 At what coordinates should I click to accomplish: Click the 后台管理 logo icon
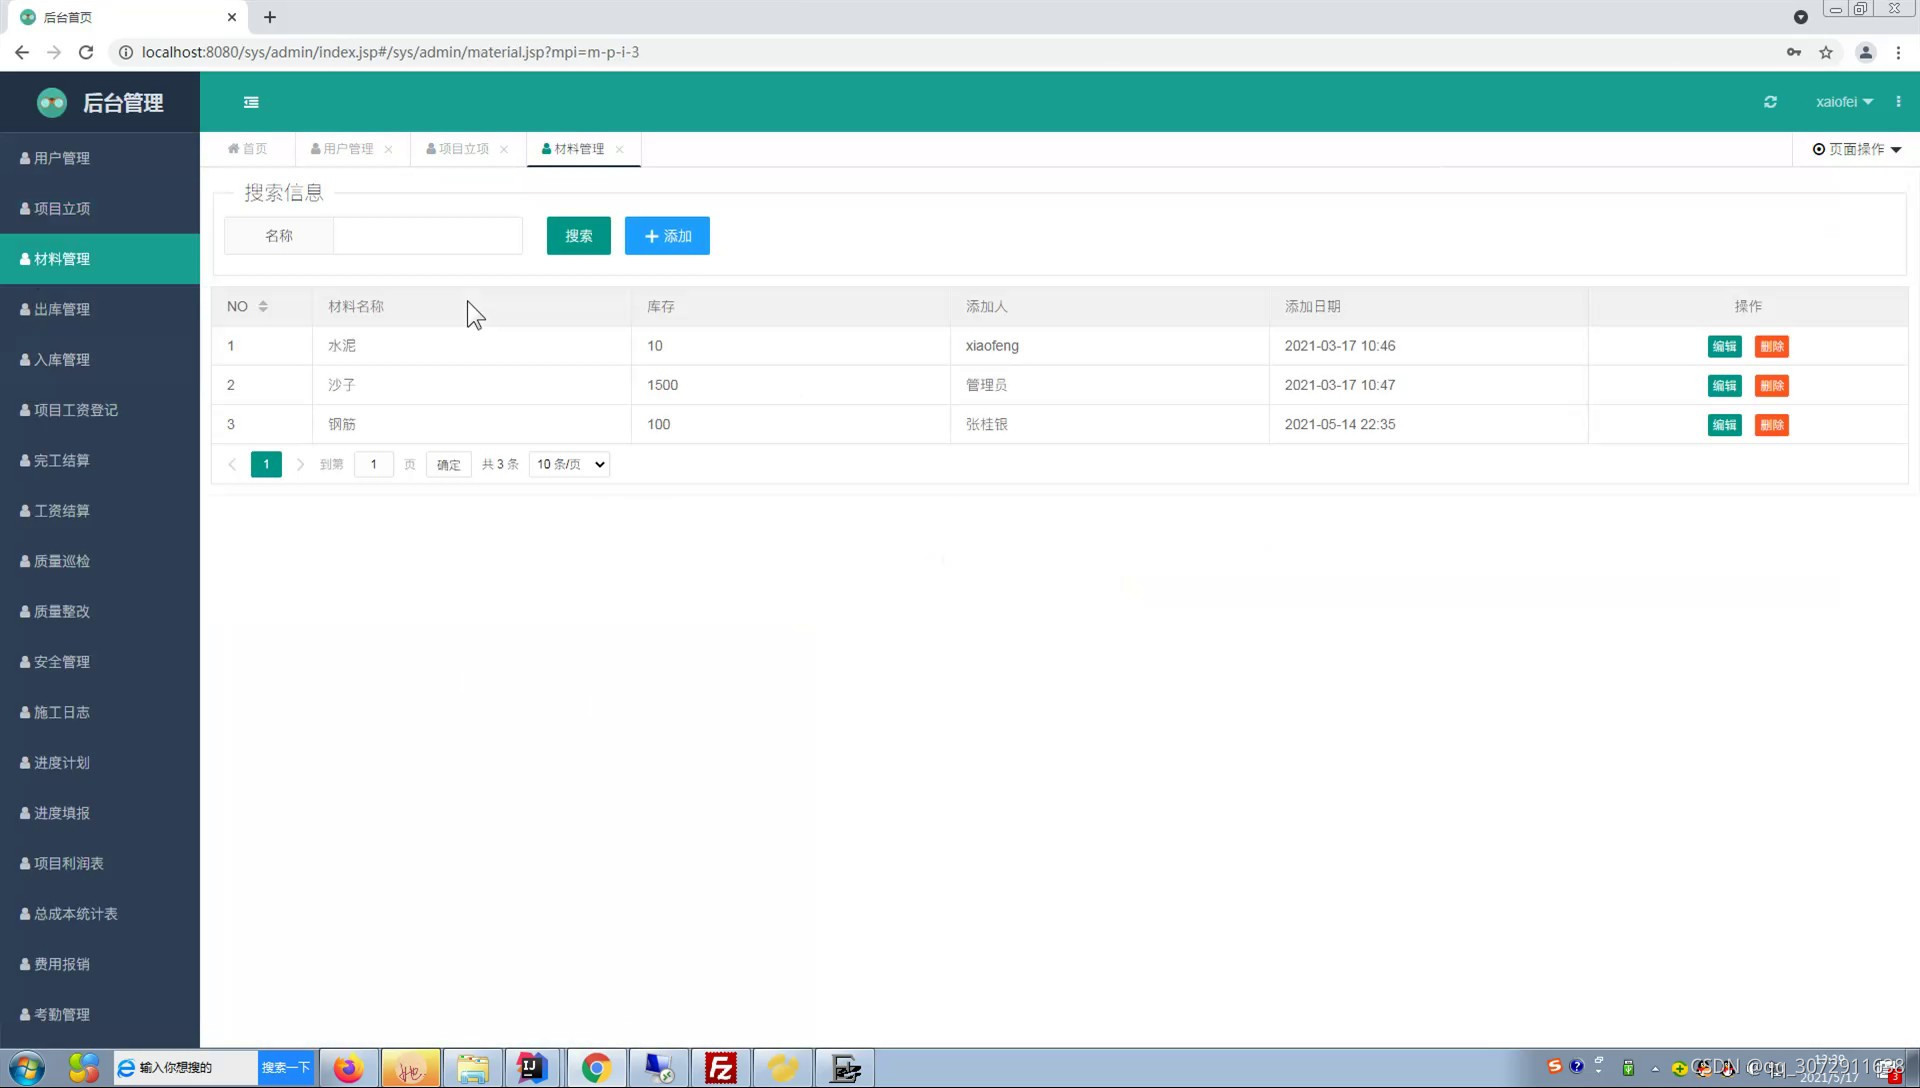(52, 102)
